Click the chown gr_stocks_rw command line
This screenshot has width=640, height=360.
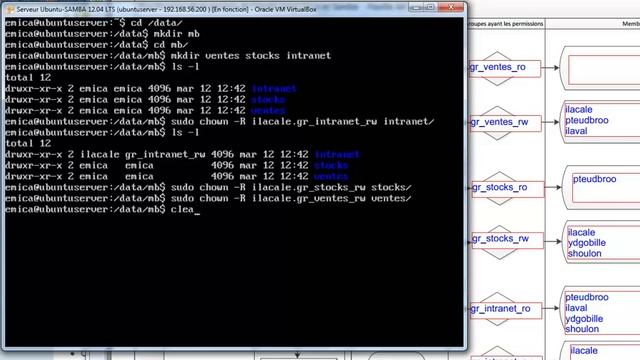[x=208, y=188]
